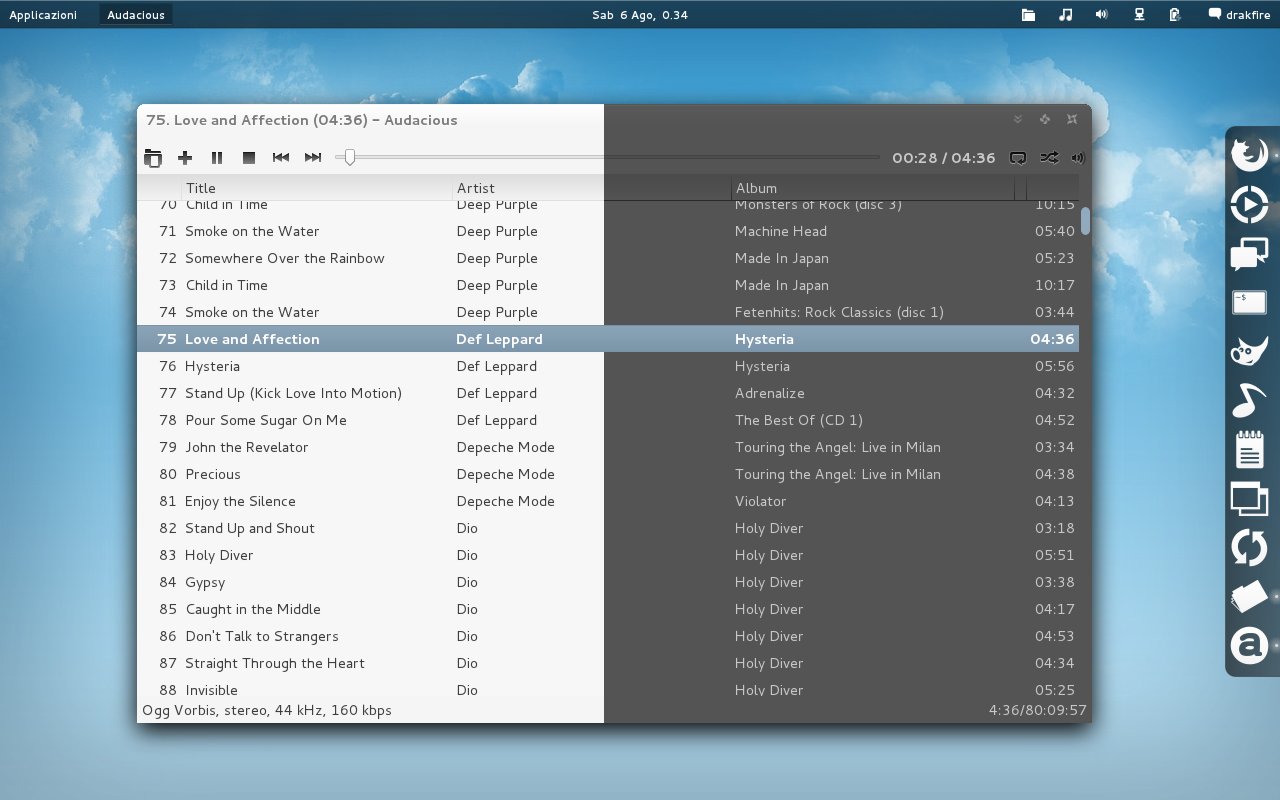
Task: Click Machine Head album cell
Action: tap(781, 231)
